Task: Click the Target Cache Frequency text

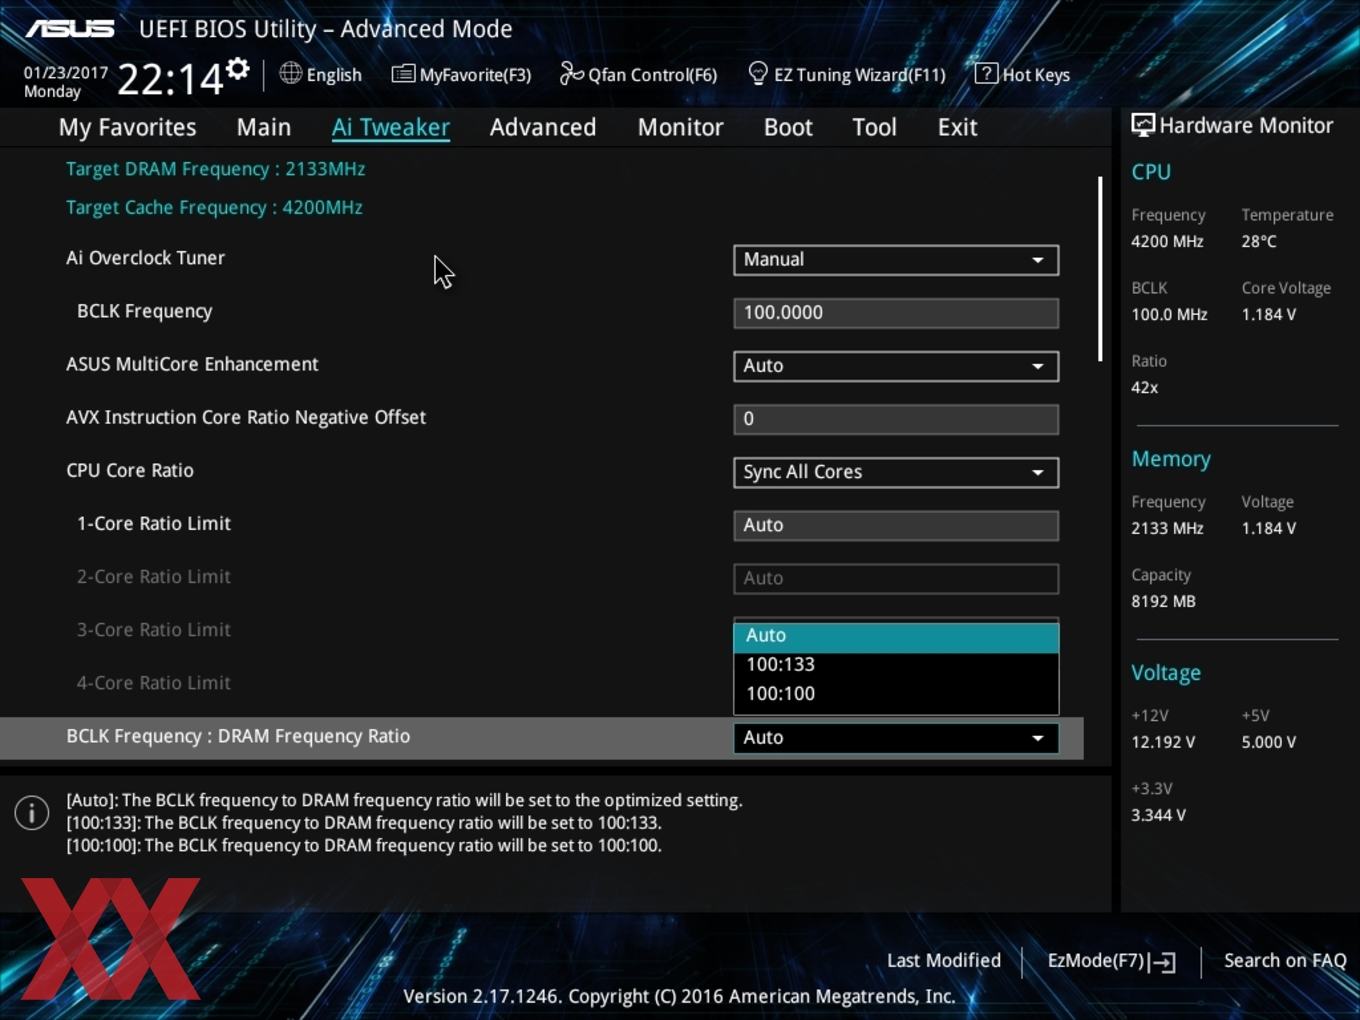Action: pos(214,208)
